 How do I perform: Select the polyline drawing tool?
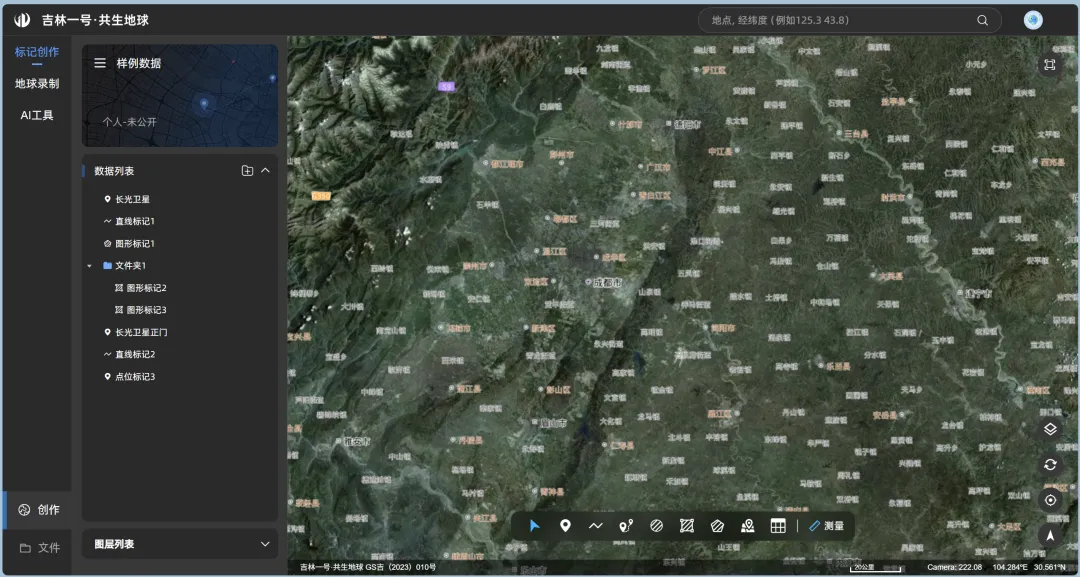coord(595,526)
